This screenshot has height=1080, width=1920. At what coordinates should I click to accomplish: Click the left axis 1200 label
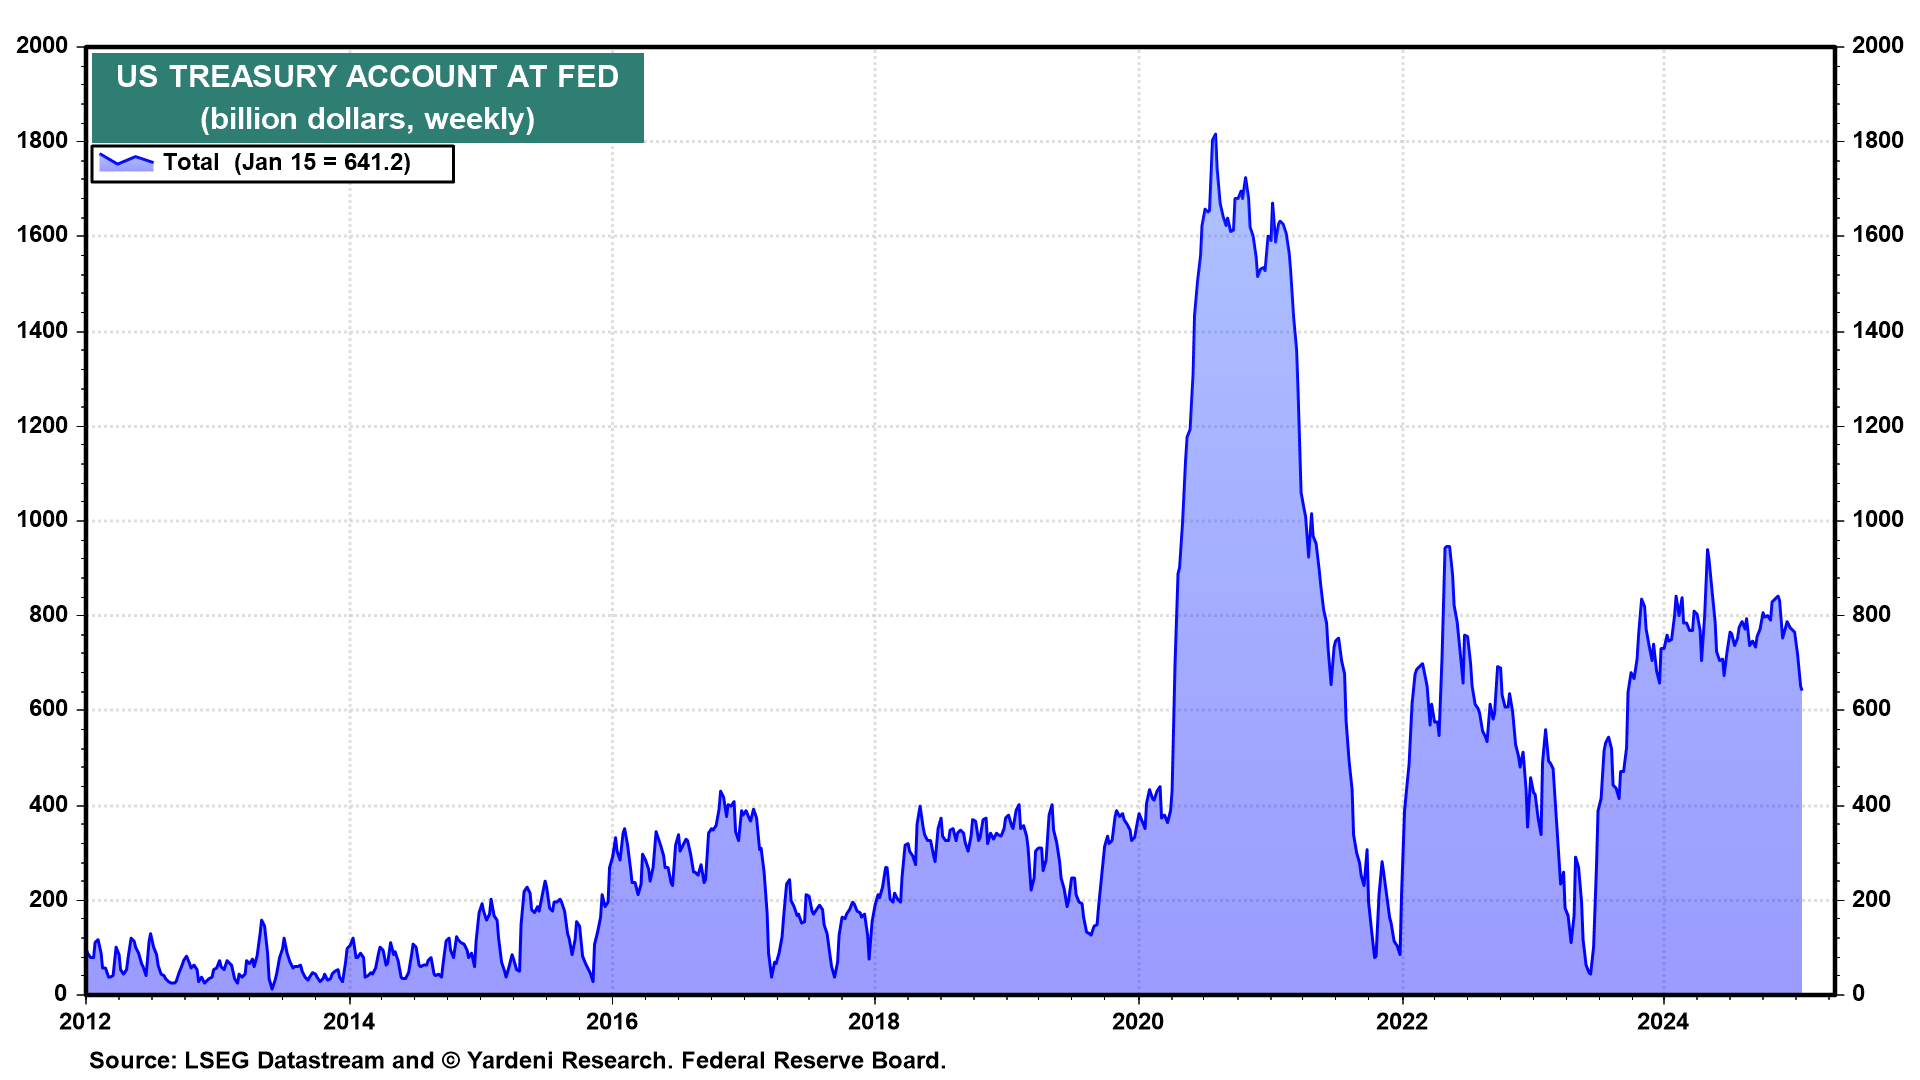click(x=42, y=425)
